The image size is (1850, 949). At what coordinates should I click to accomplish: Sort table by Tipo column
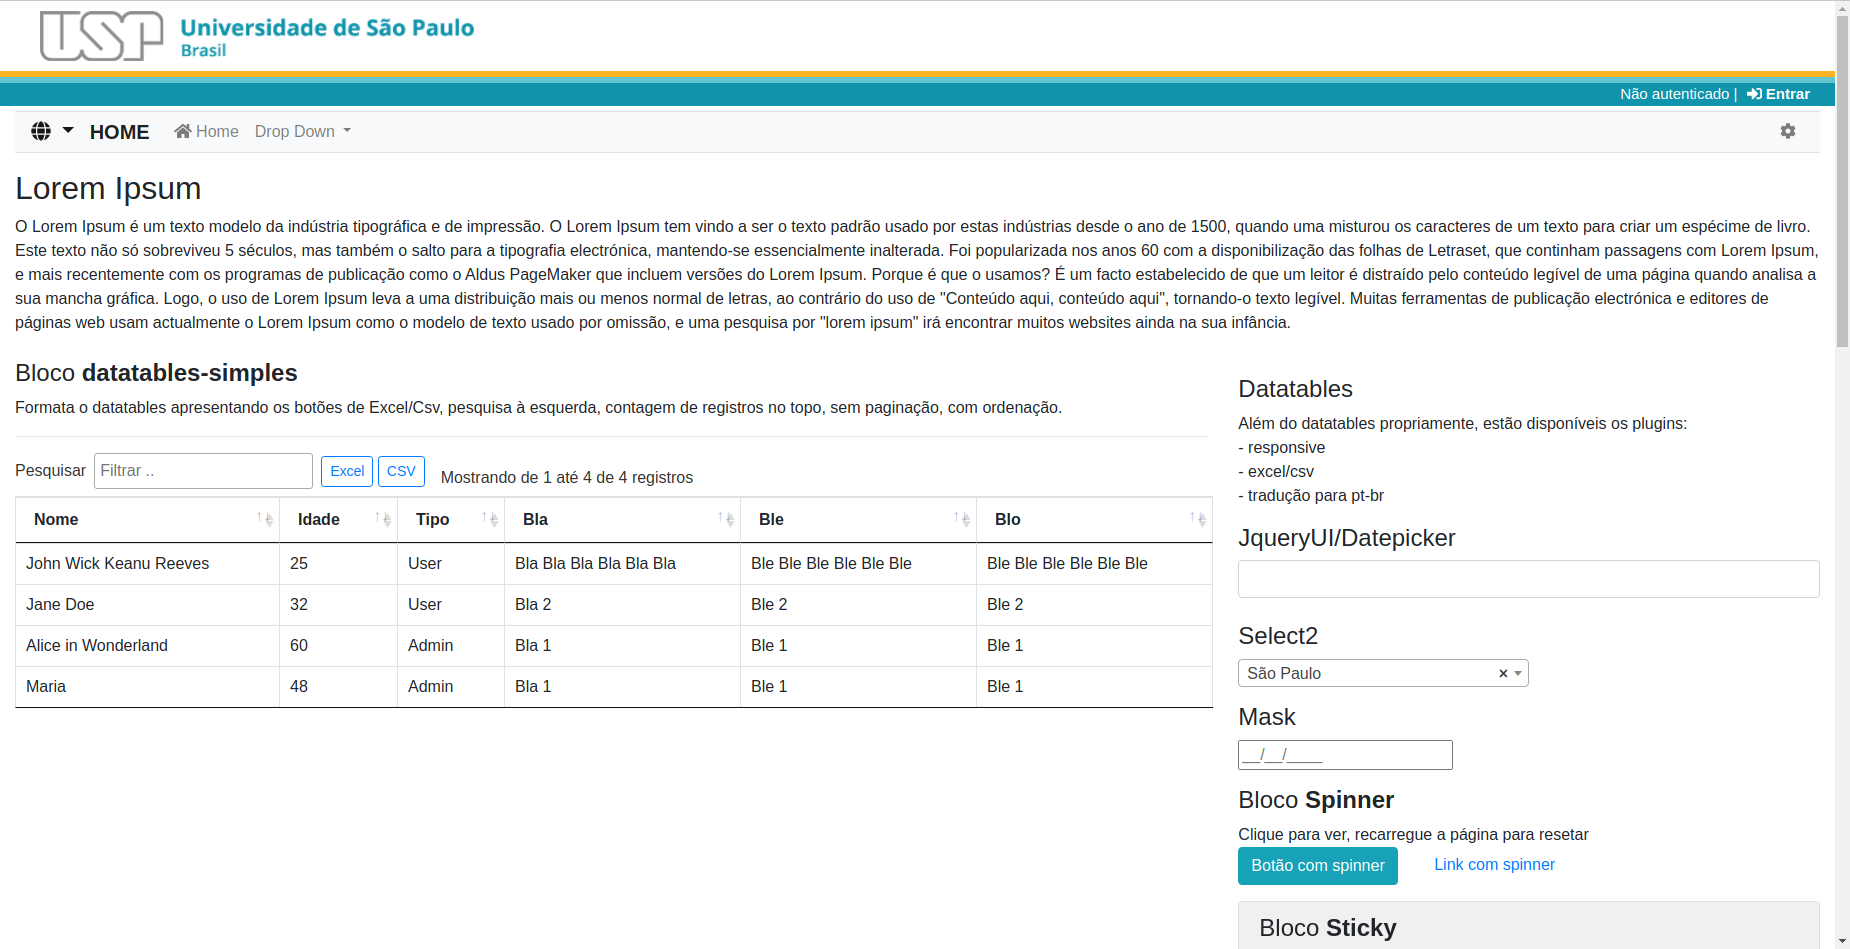[x=451, y=520]
